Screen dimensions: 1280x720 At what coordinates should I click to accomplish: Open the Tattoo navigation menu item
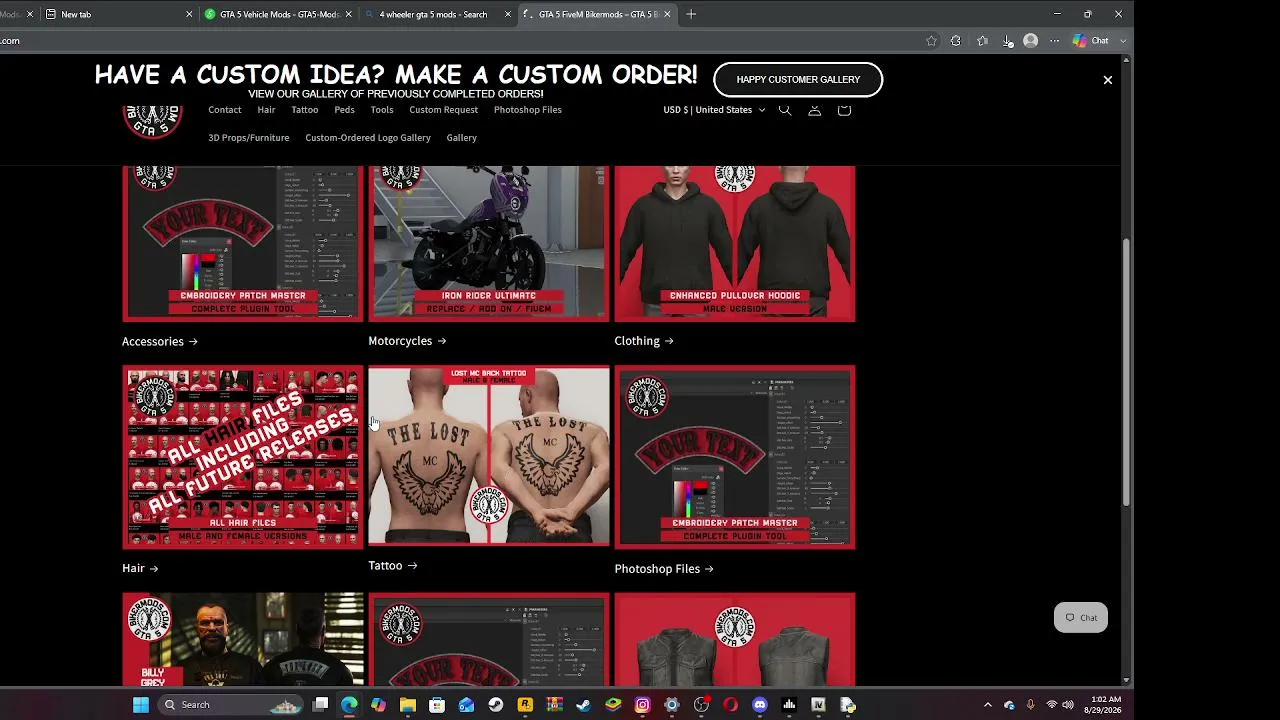point(305,110)
